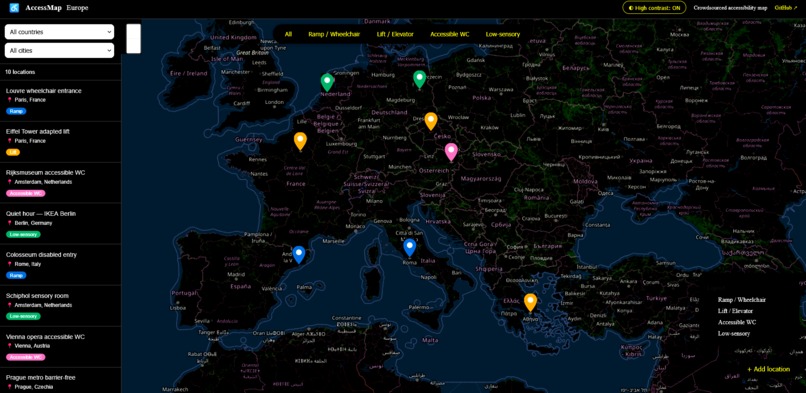806x393 pixels.
Task: Open Colosseum disabled entry list item
Action: (61, 265)
